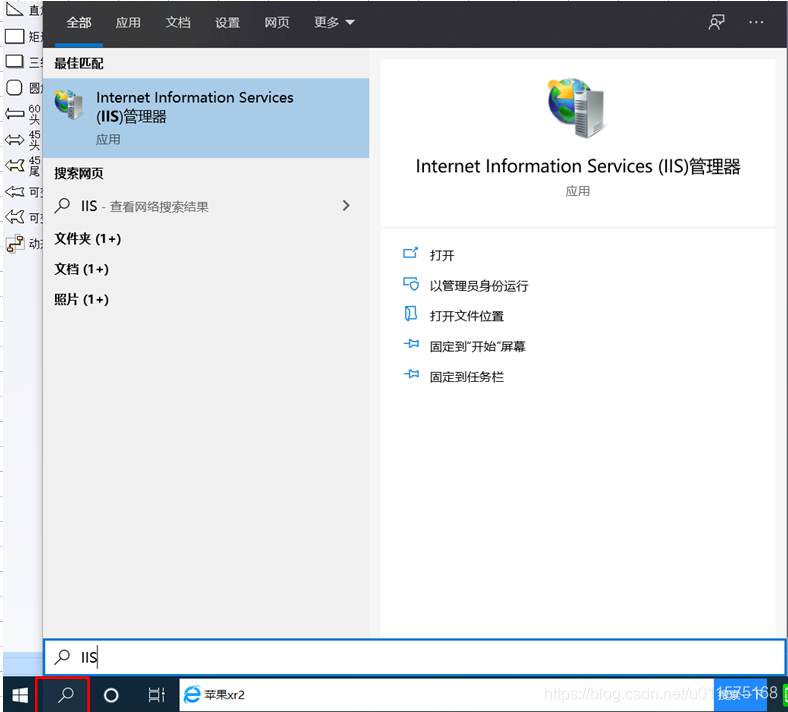The height and width of the screenshot is (712, 788).
Task: Click the search box containing IIS
Action: pos(415,657)
